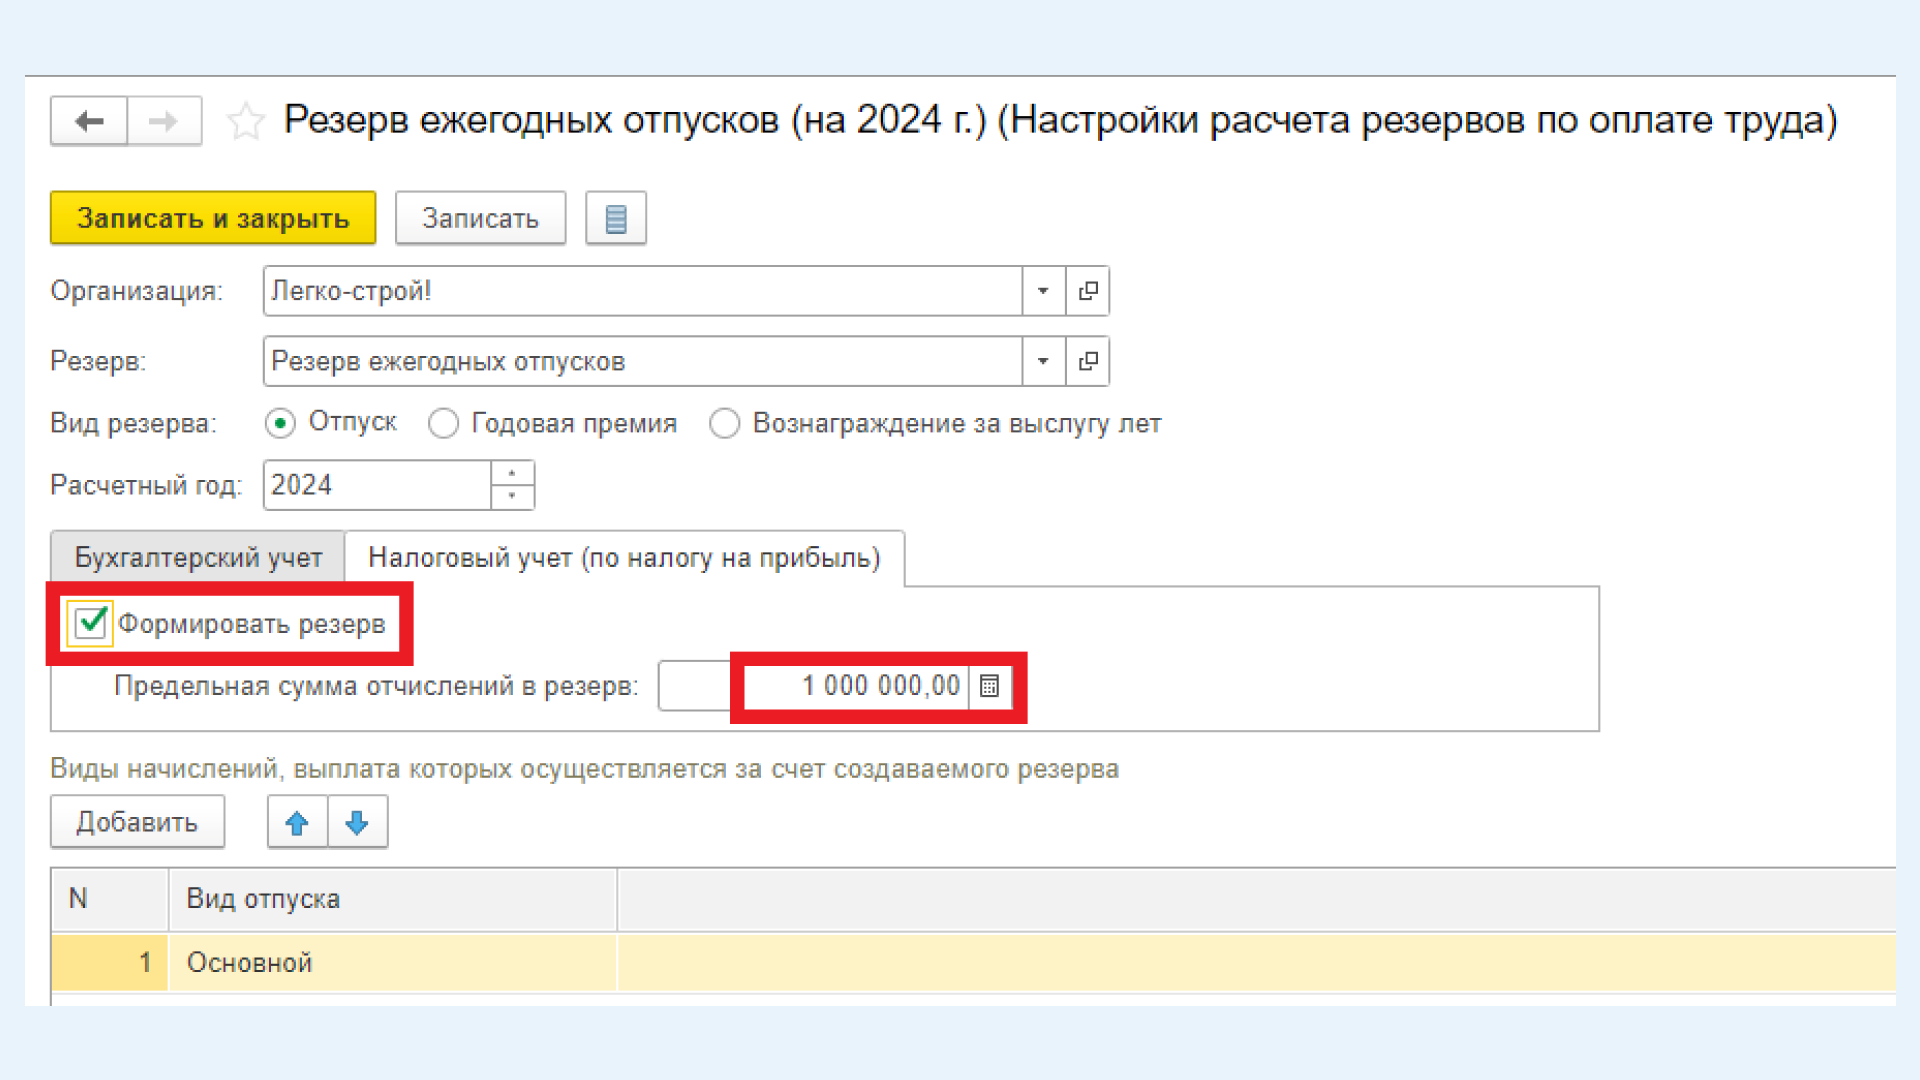Click into Резерв field Резерв ежегодных отпусков
This screenshot has height=1080, width=1920.
(642, 361)
